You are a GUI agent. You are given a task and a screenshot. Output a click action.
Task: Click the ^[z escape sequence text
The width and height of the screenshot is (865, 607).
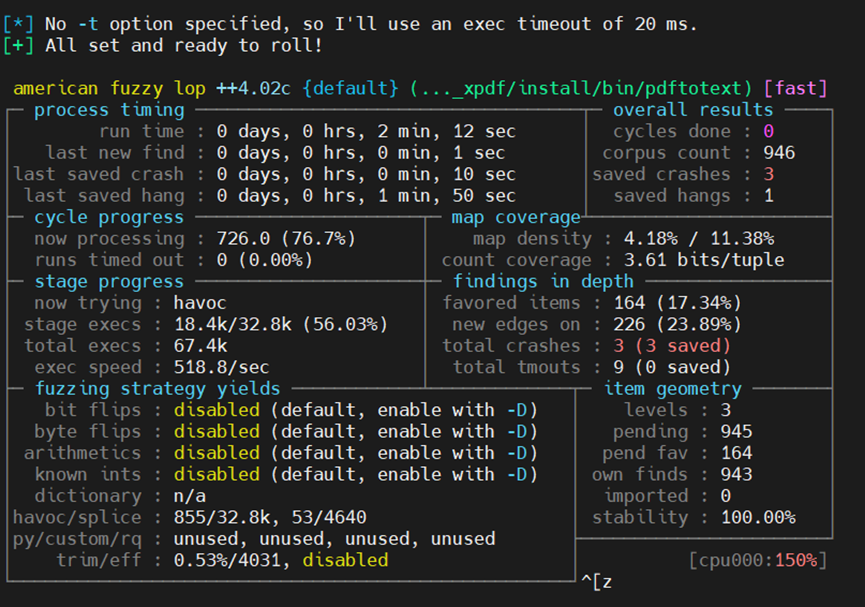[x=597, y=582]
